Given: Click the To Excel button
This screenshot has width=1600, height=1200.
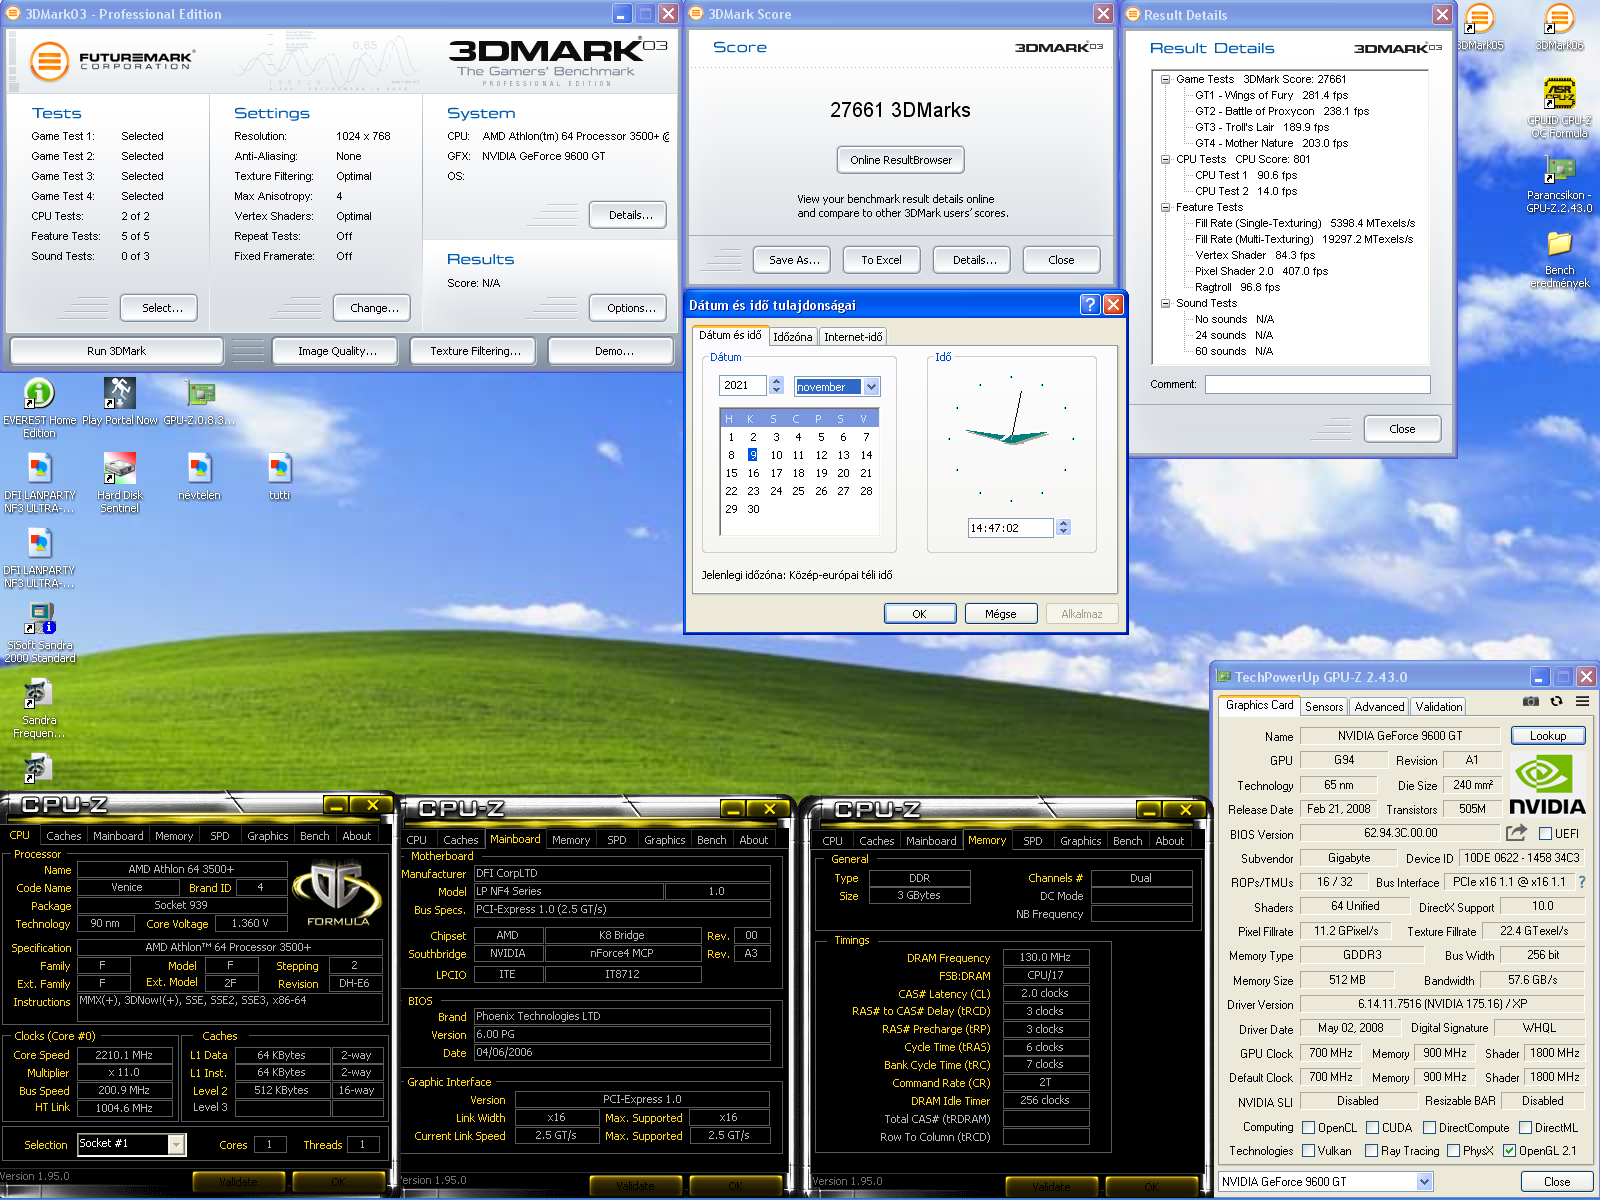Looking at the screenshot, I should [881, 260].
